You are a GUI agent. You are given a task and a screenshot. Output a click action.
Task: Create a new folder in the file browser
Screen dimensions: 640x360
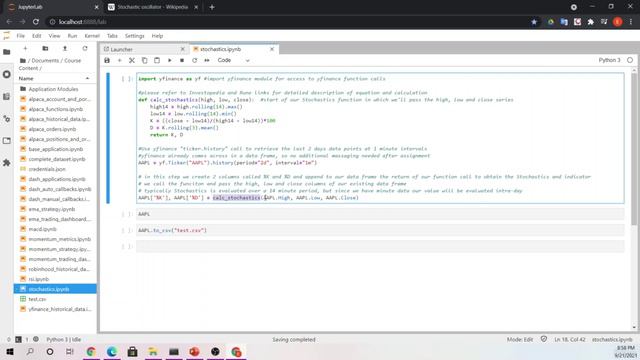tap(45, 49)
